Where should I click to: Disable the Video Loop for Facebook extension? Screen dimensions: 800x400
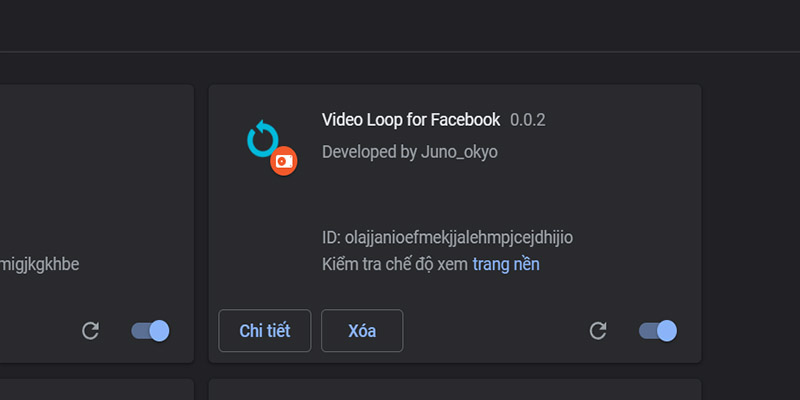pos(657,331)
